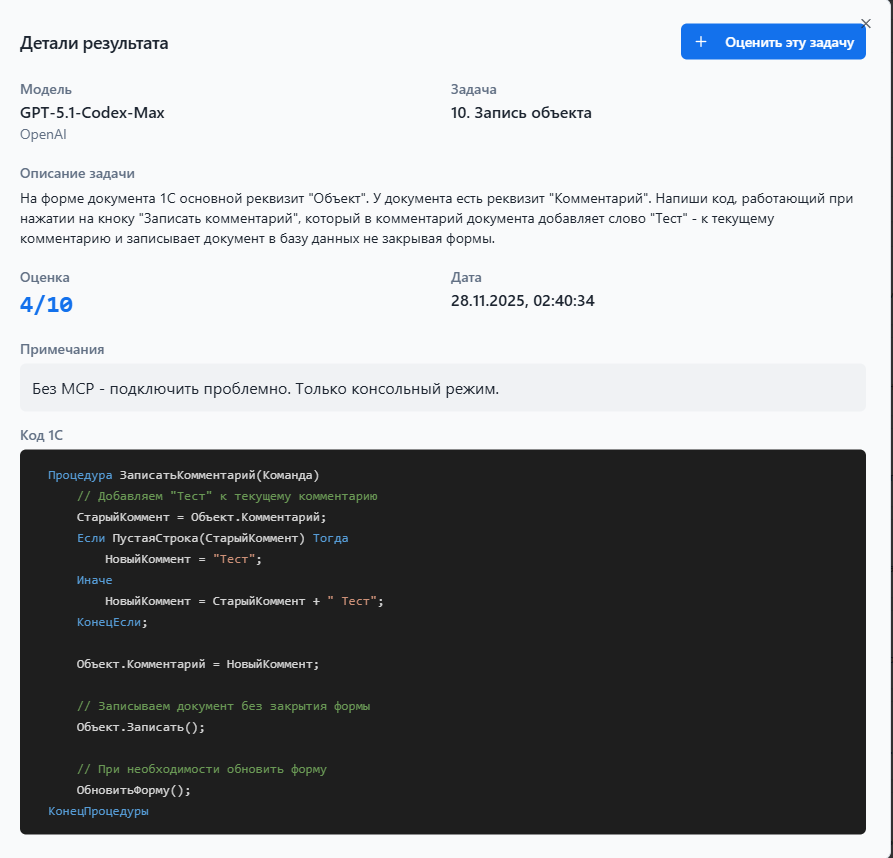This screenshot has width=893, height=858.
Task: Select the model name GPT-5.1-Codex-Max
Action: [95, 112]
